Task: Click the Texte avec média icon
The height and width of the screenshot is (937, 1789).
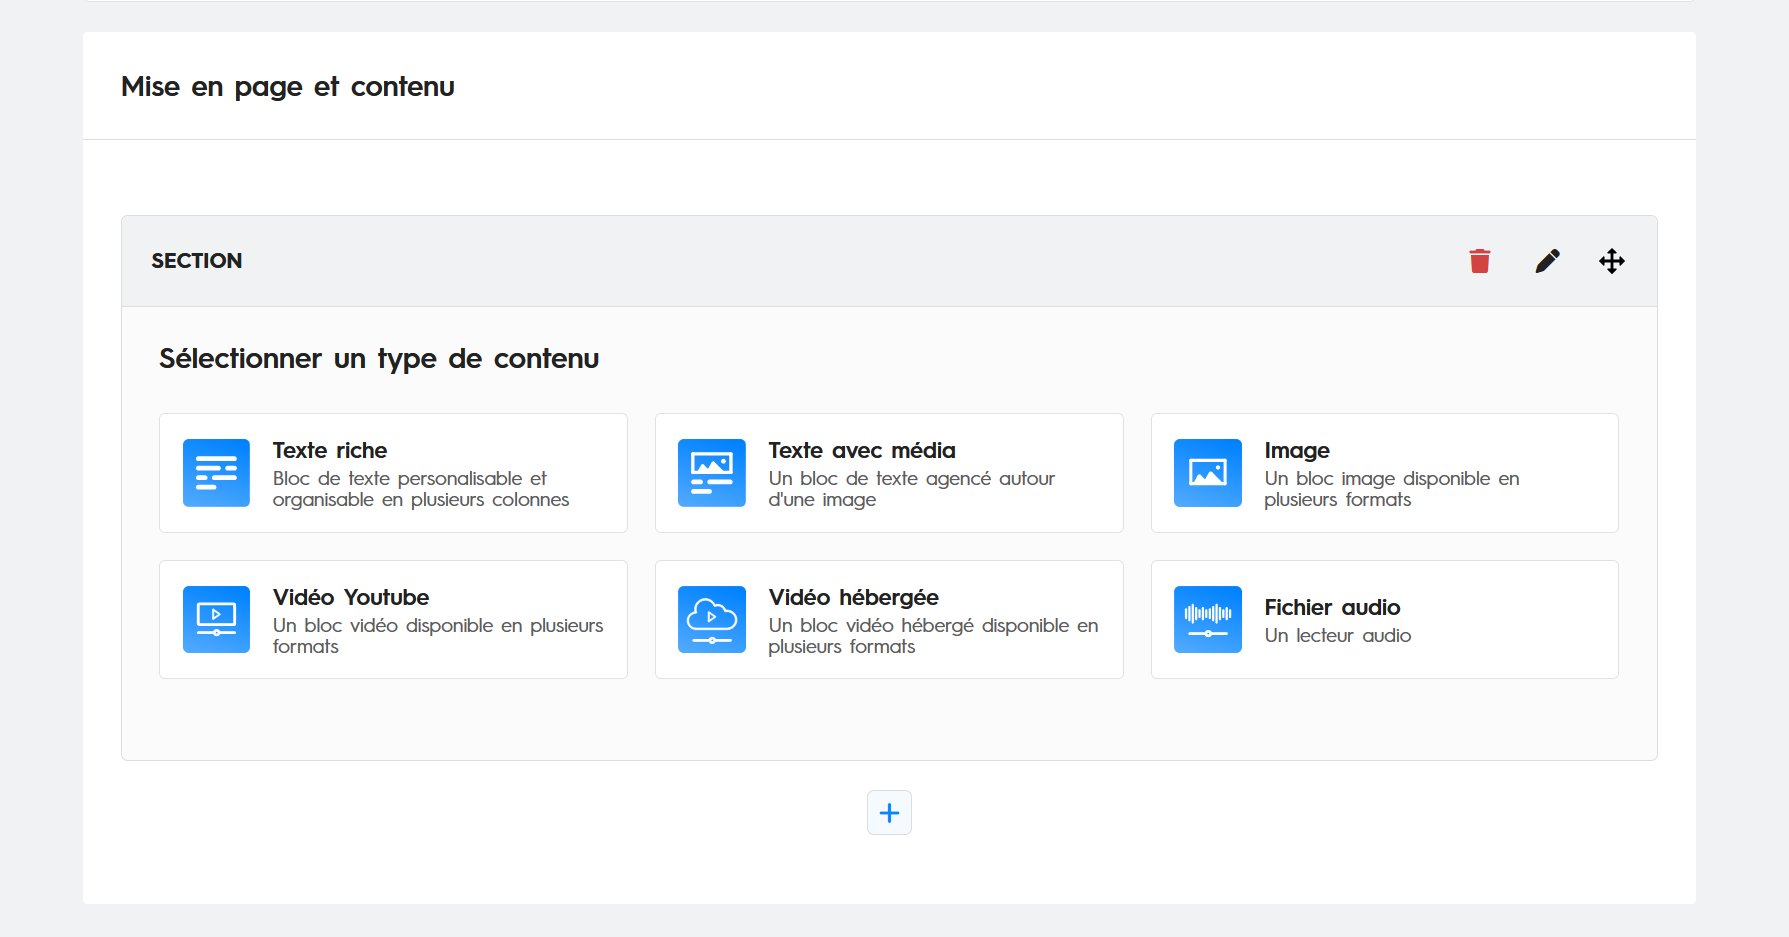Action: pyautogui.click(x=712, y=473)
